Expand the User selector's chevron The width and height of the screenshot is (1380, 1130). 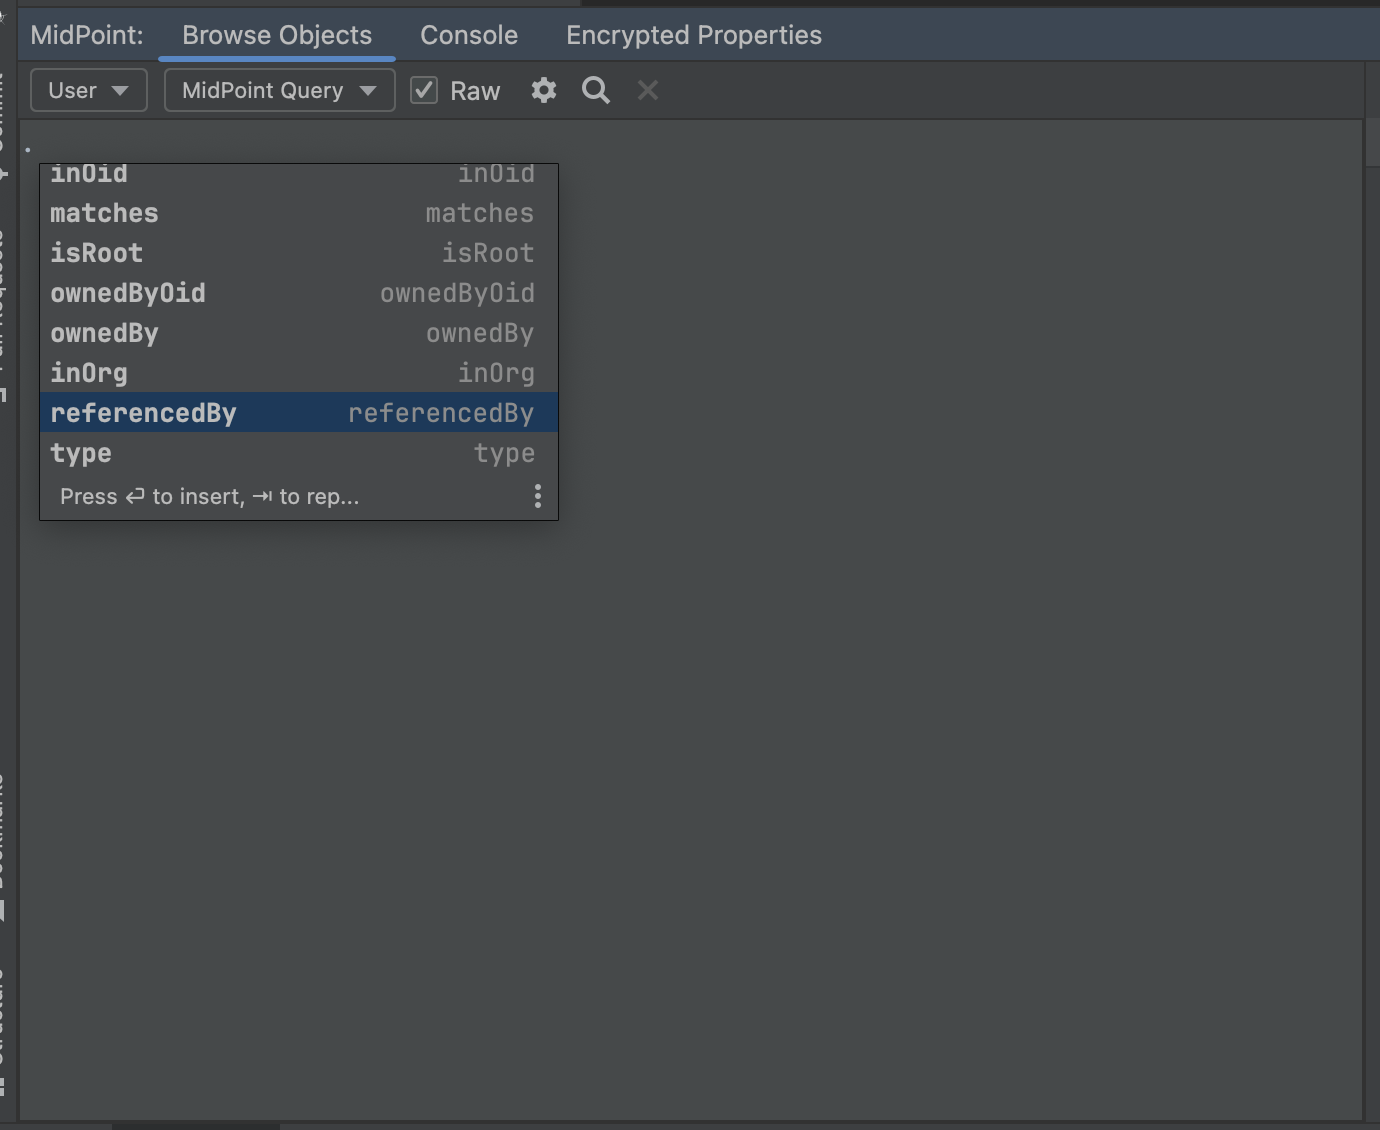[x=120, y=90]
